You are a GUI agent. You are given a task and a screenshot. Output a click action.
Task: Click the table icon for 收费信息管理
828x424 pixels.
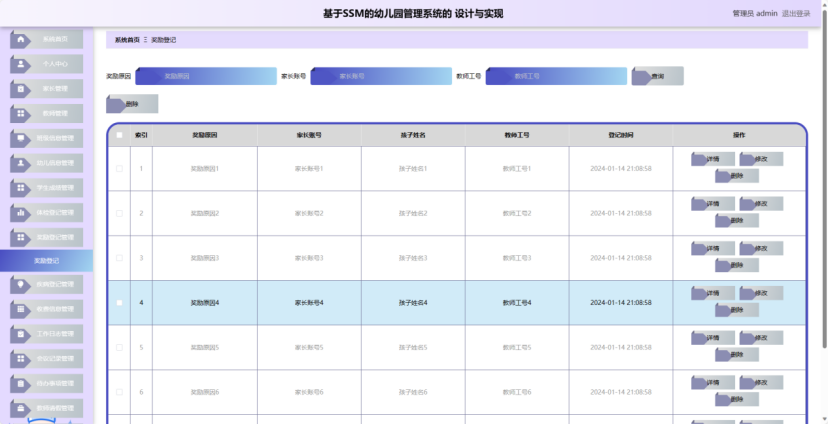tap(21, 309)
